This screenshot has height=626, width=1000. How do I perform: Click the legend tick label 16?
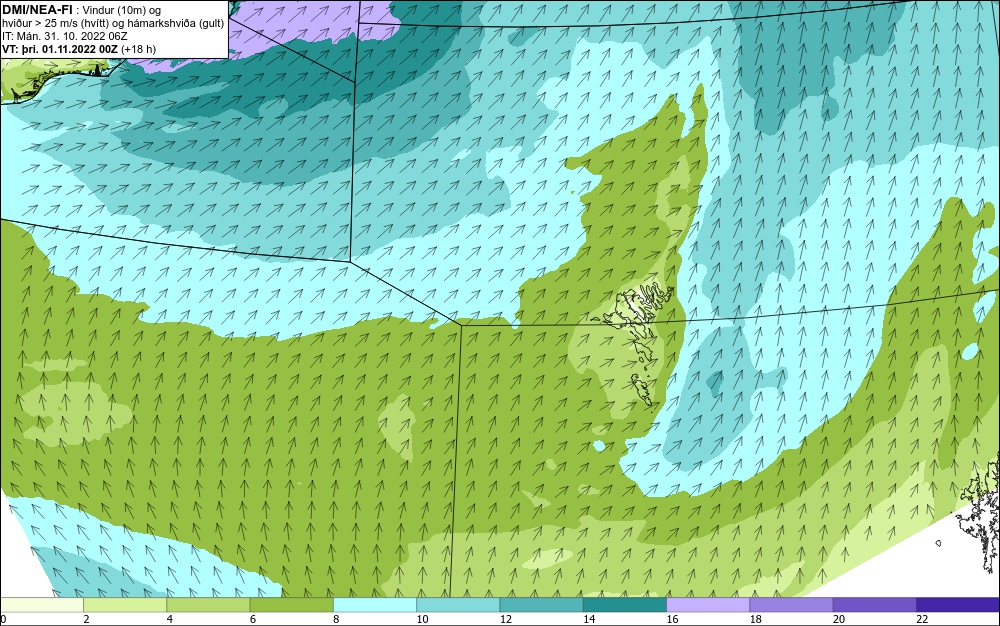pos(672,619)
